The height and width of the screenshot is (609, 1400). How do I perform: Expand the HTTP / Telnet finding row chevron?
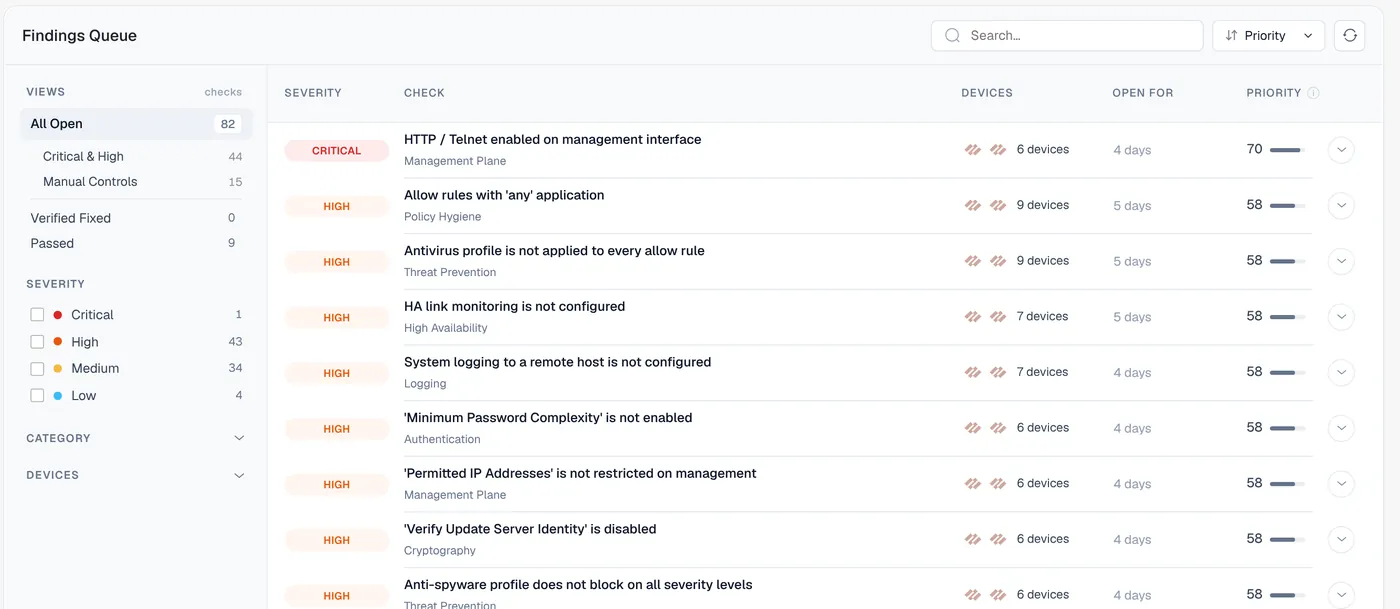1341,150
